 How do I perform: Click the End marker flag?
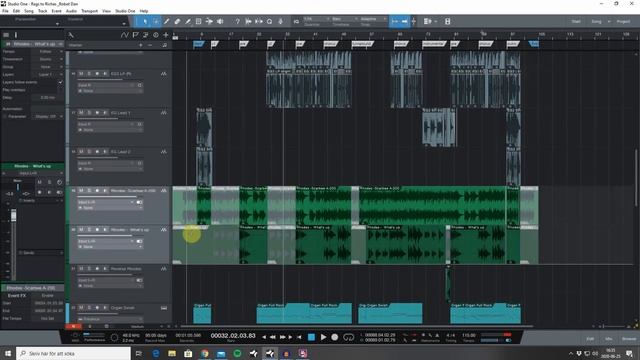(x=534, y=44)
